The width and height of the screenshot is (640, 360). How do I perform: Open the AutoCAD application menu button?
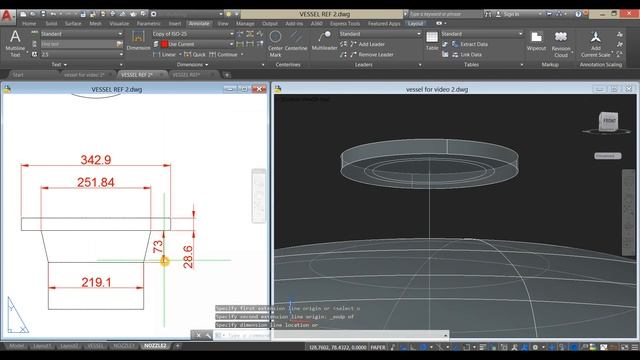(7, 16)
